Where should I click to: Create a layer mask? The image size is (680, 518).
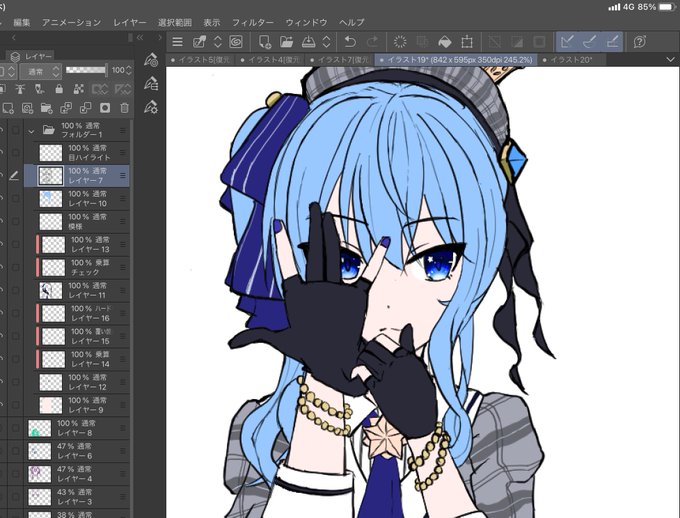[105, 108]
